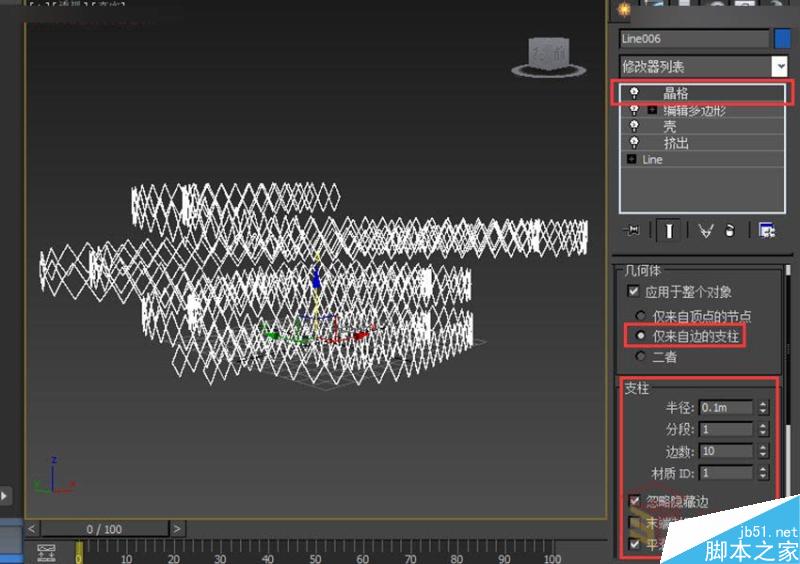Image resolution: width=800 pixels, height=564 pixels.
Task: Select 二者 radio button
Action: (640, 356)
